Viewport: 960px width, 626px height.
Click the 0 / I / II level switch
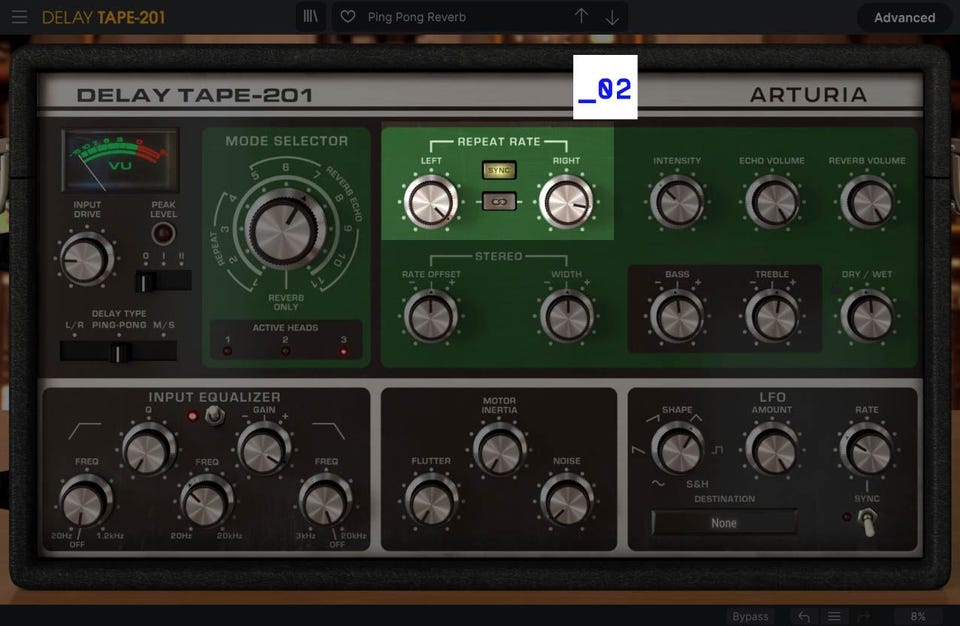click(x=163, y=282)
